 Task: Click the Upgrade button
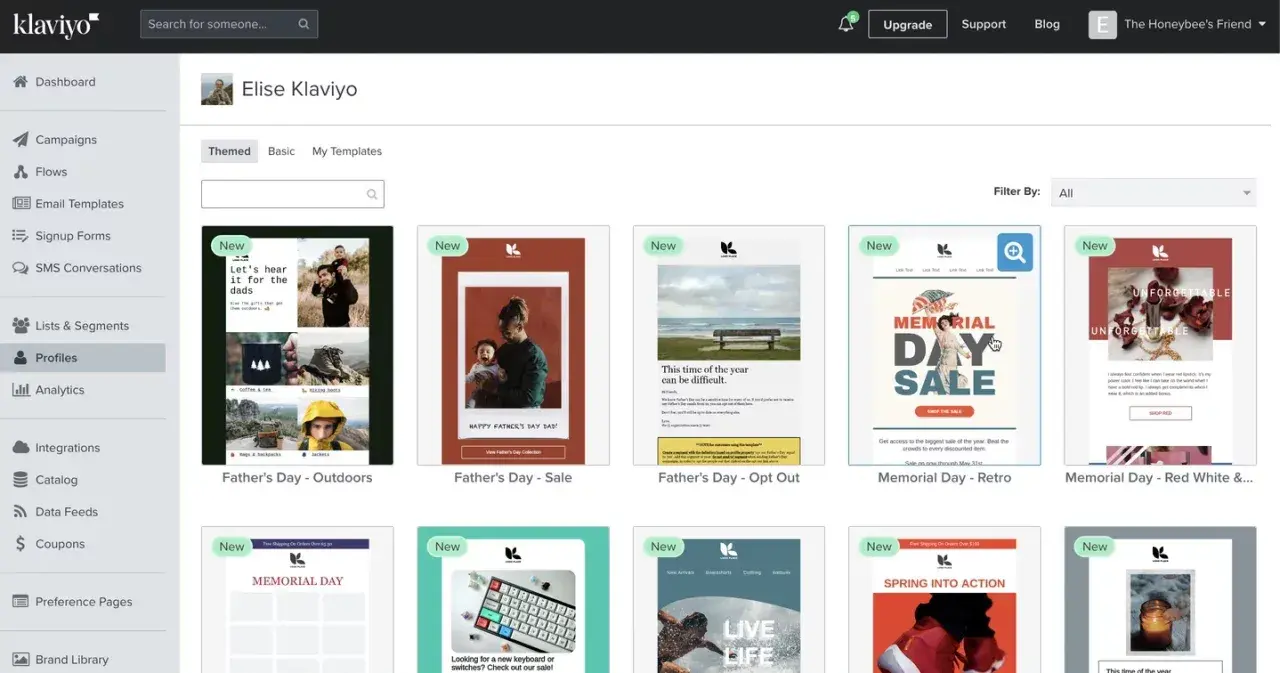click(x=907, y=25)
